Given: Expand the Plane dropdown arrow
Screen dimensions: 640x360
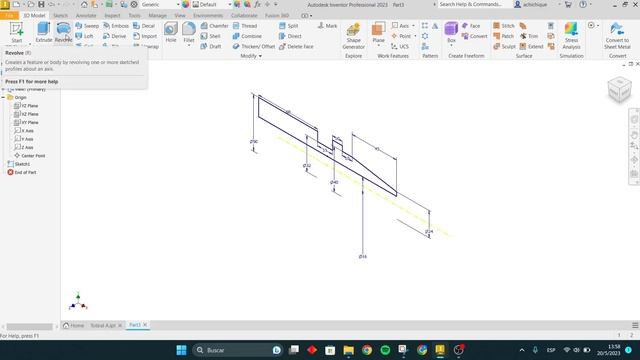Looking at the screenshot, I should [378, 45].
